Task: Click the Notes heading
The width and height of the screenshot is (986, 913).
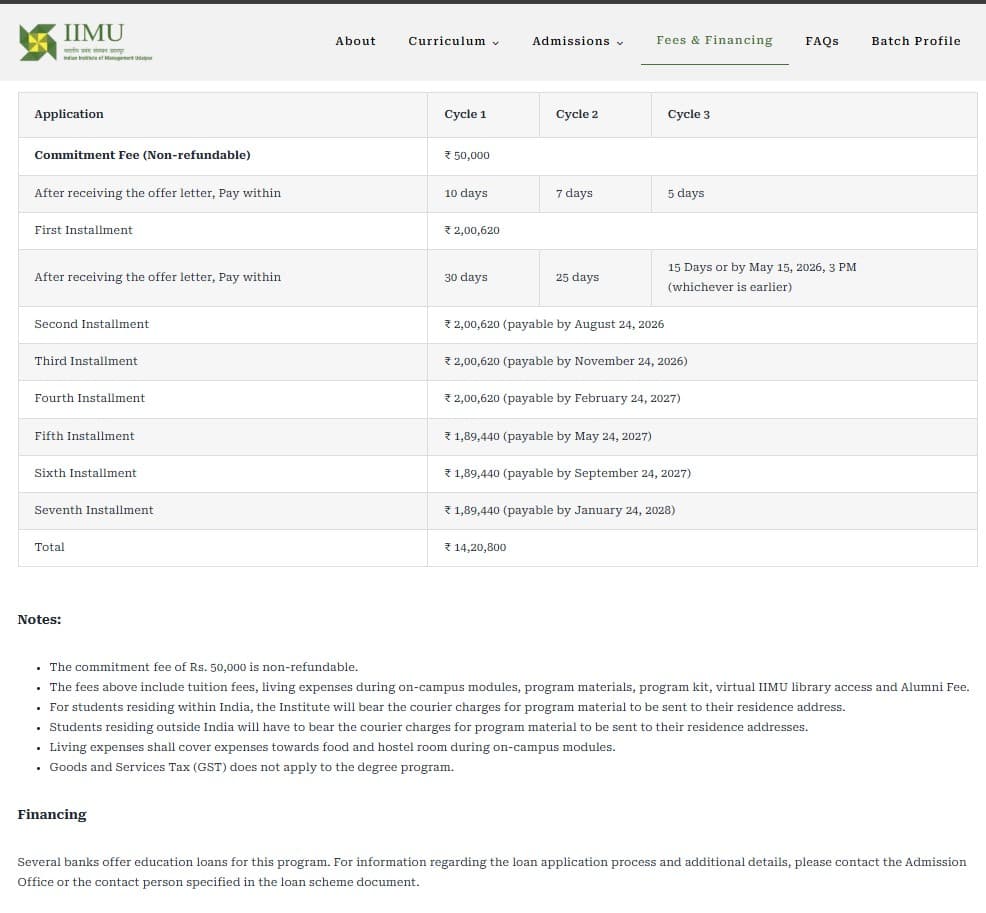Action: [39, 619]
